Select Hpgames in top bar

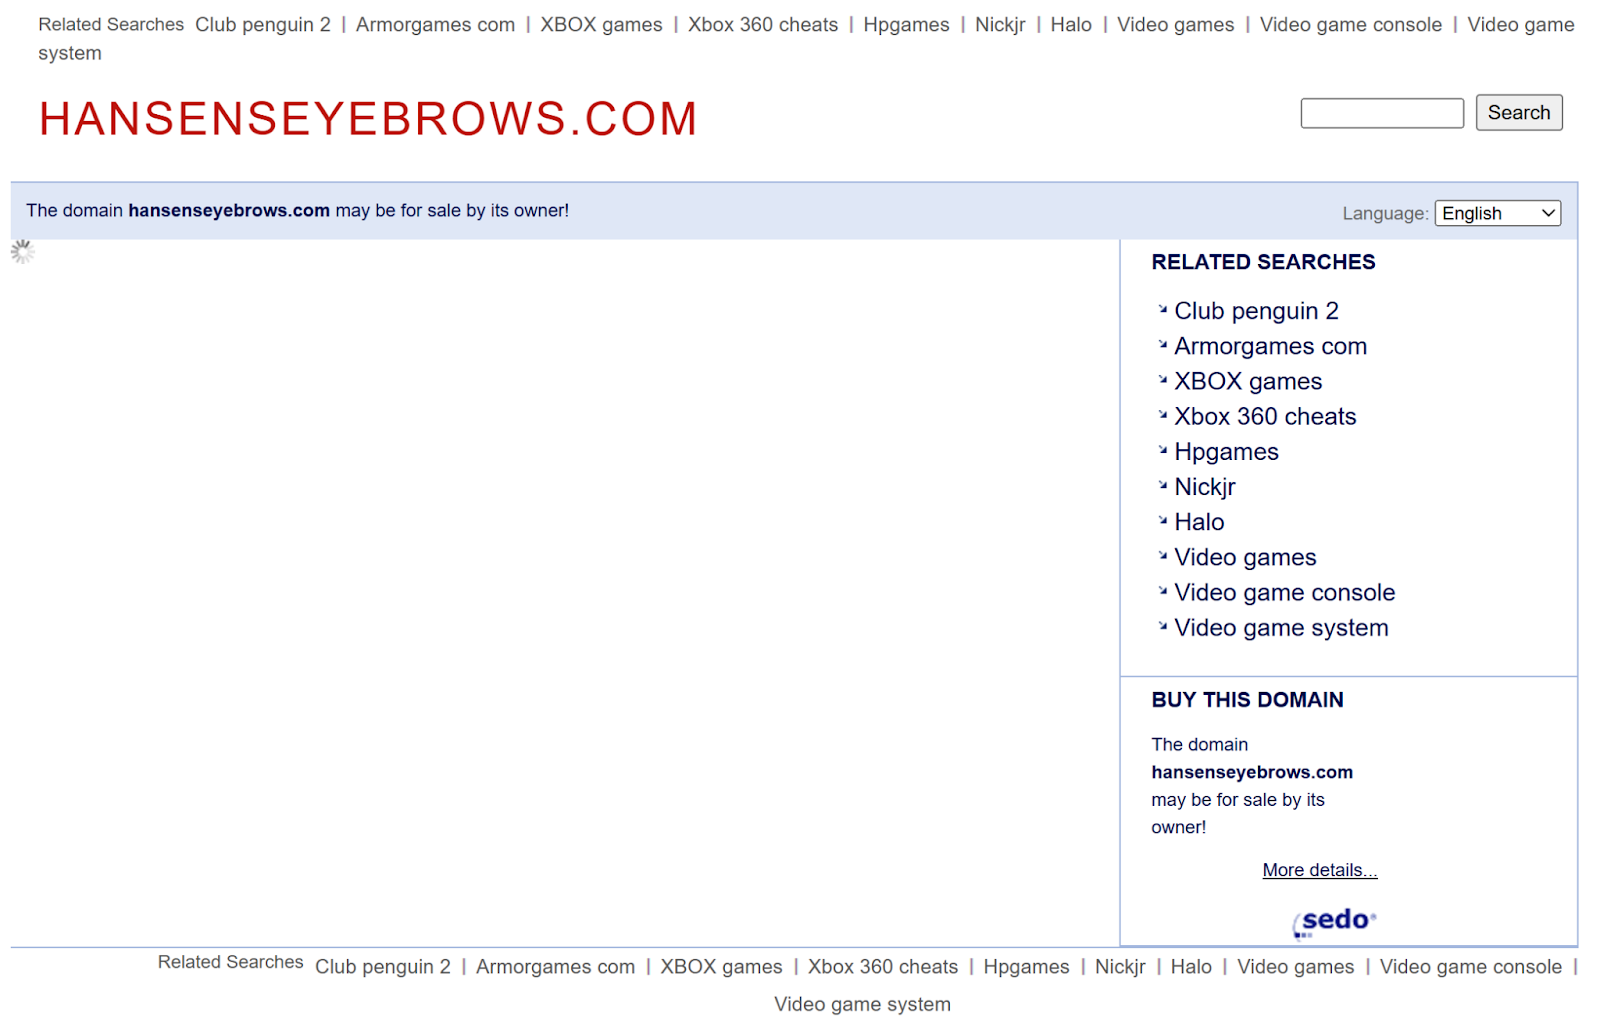click(x=906, y=25)
